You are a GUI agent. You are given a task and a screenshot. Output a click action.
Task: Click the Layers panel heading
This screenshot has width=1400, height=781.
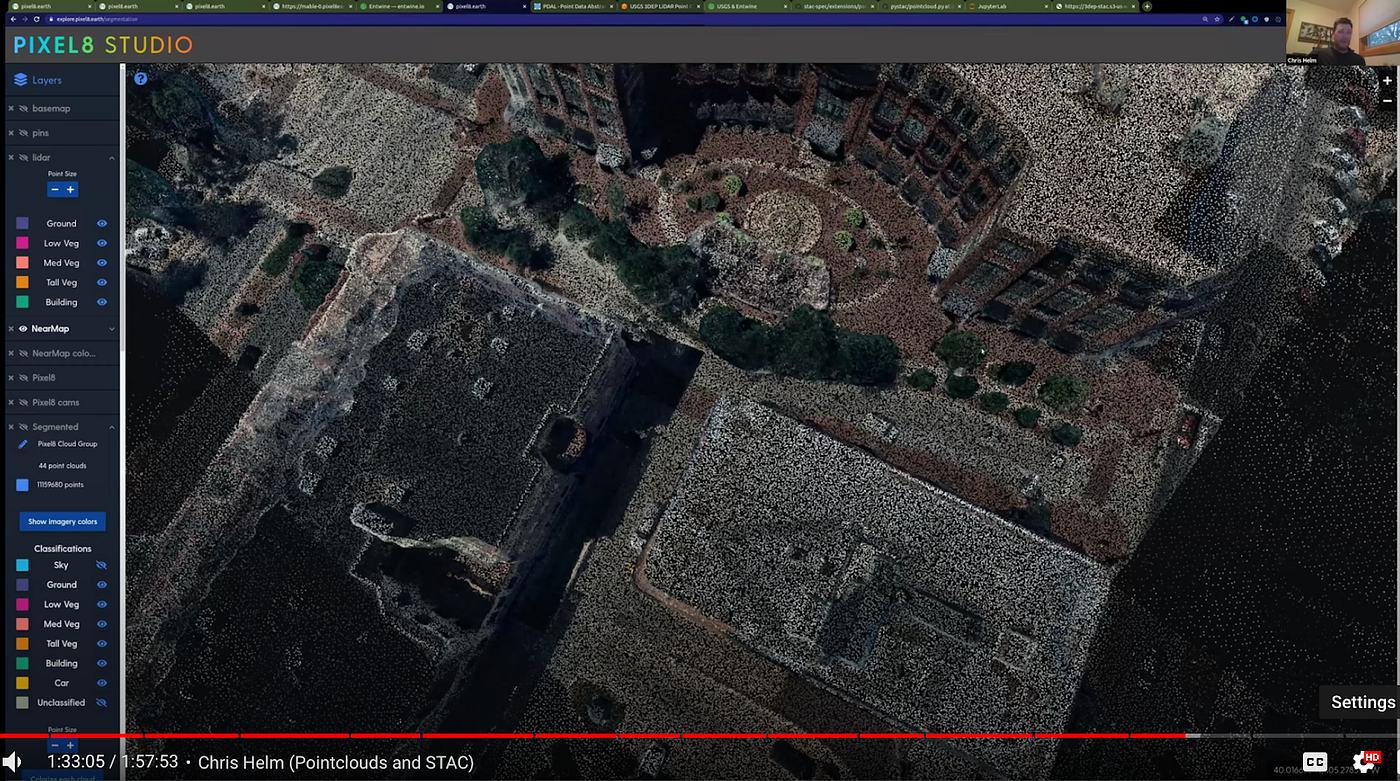tap(47, 80)
